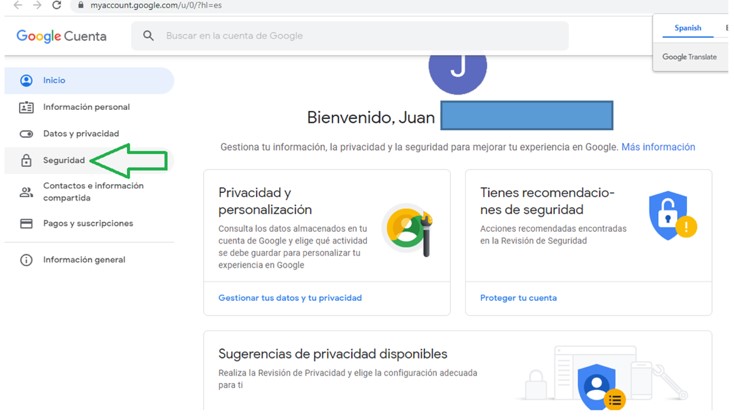Click the credit card icon for Pagos
The width and height of the screenshot is (734, 418).
26,224
